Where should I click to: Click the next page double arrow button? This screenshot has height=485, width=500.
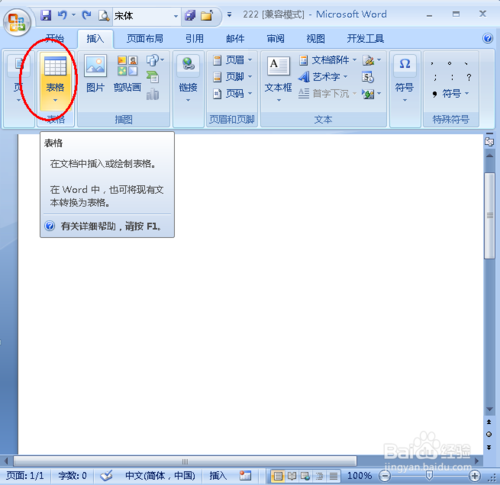(489, 447)
